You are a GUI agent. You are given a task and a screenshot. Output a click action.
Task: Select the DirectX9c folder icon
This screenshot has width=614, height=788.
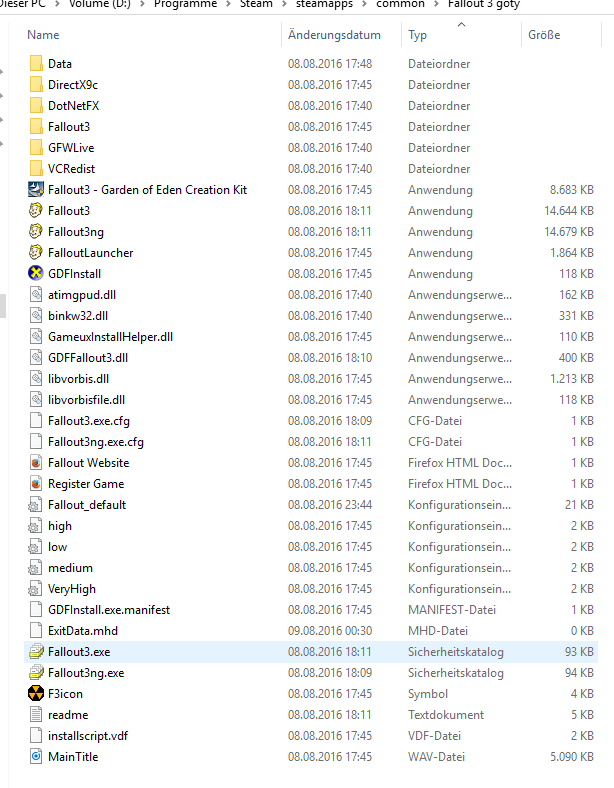(36, 85)
